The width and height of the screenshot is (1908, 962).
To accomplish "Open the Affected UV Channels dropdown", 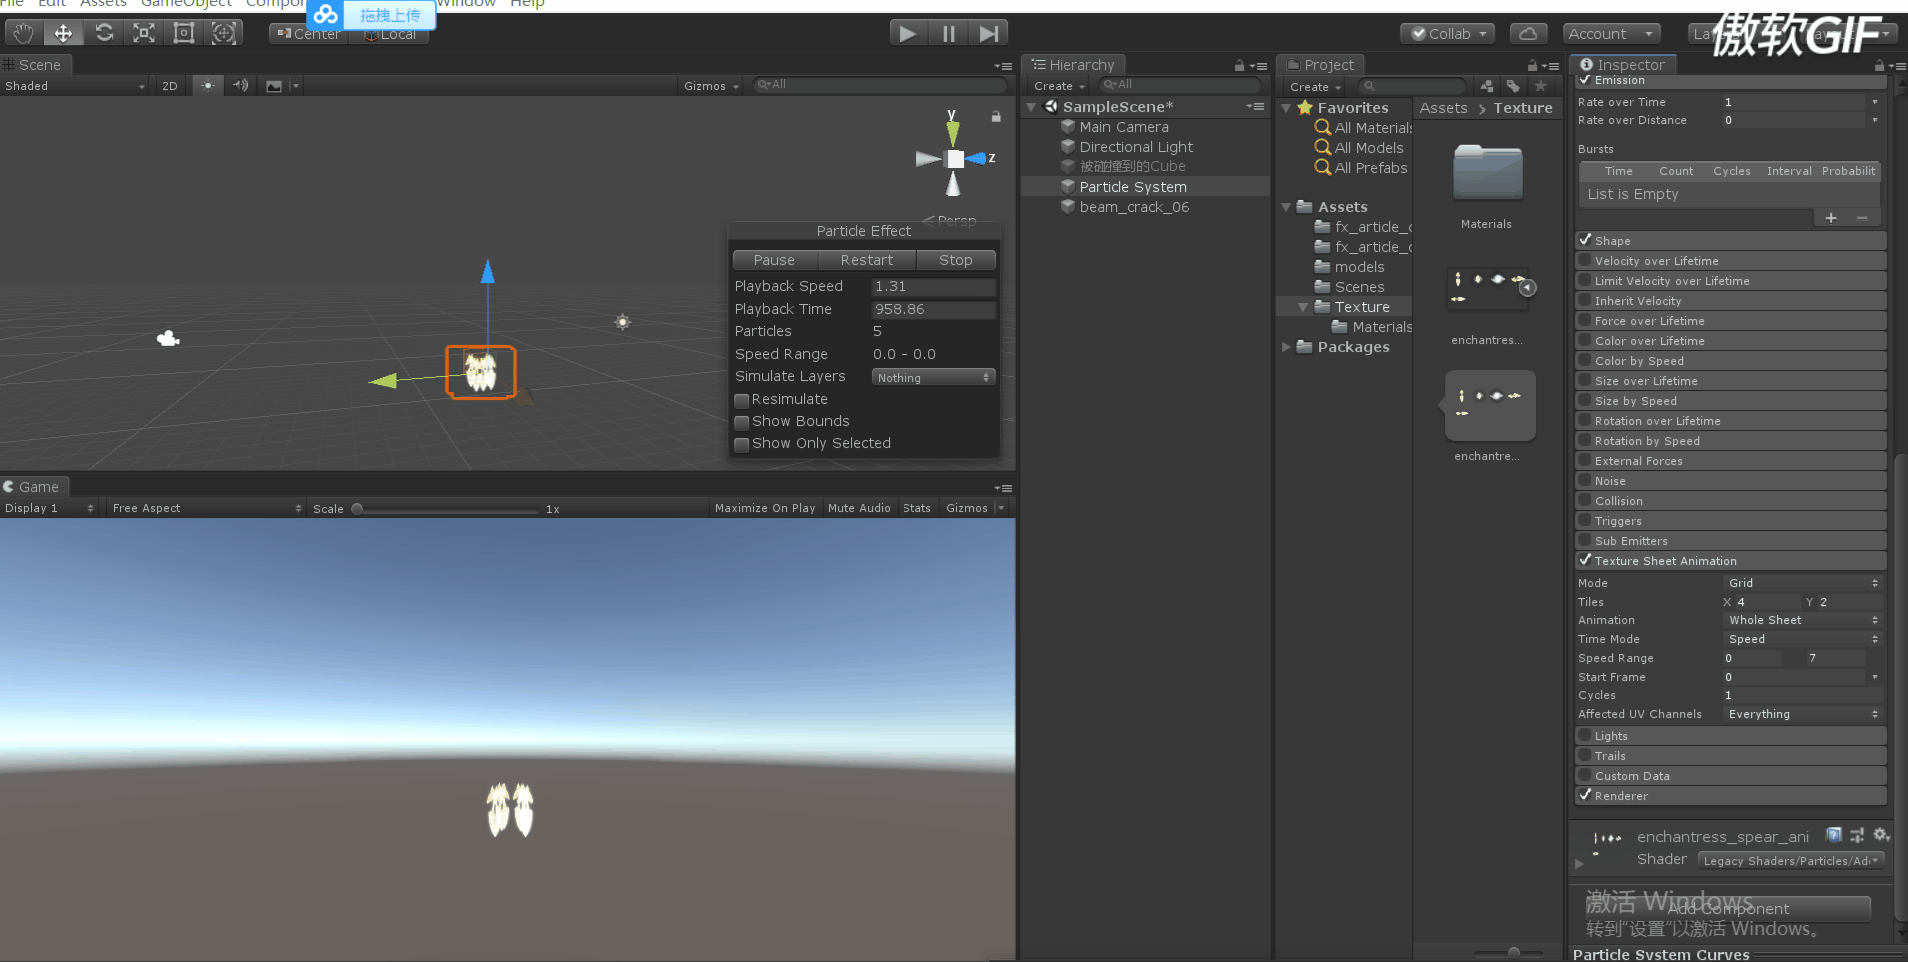I will [1803, 714].
